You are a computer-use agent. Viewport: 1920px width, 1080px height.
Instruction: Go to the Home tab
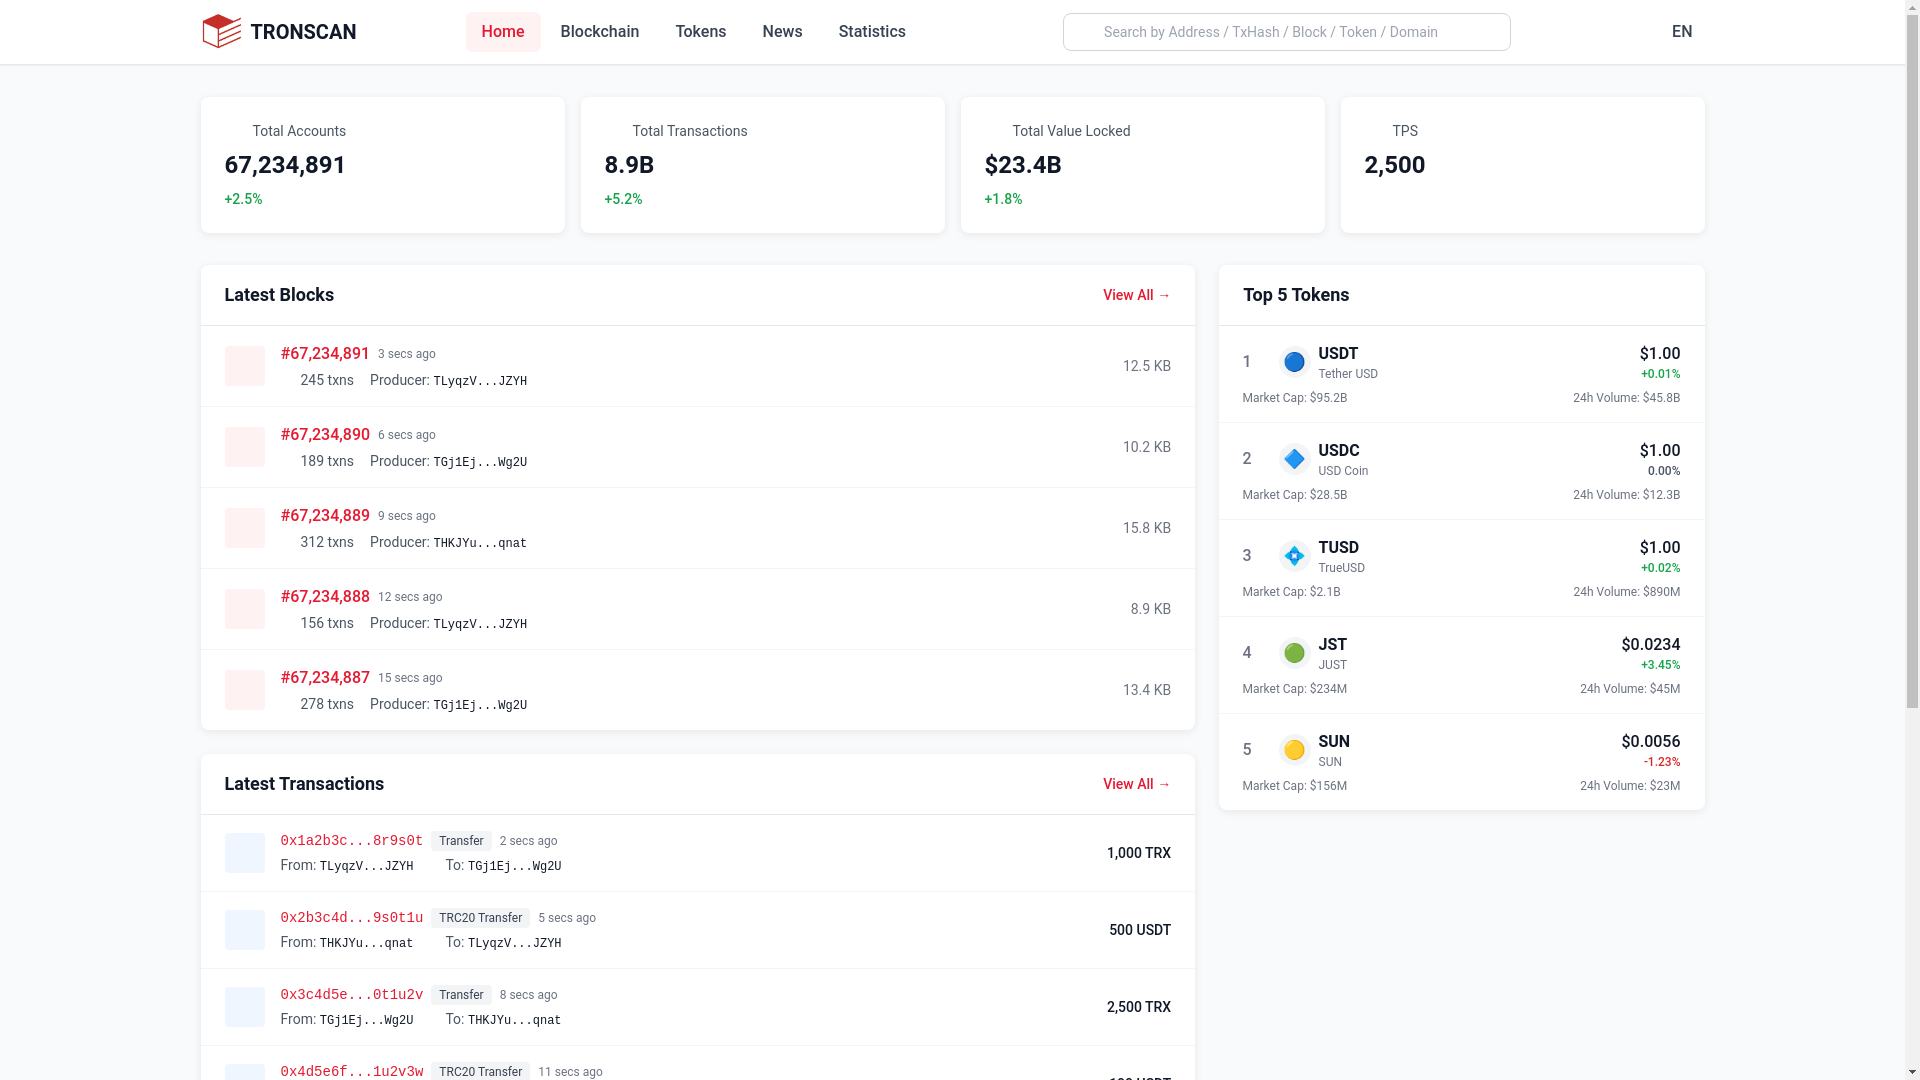[503, 32]
